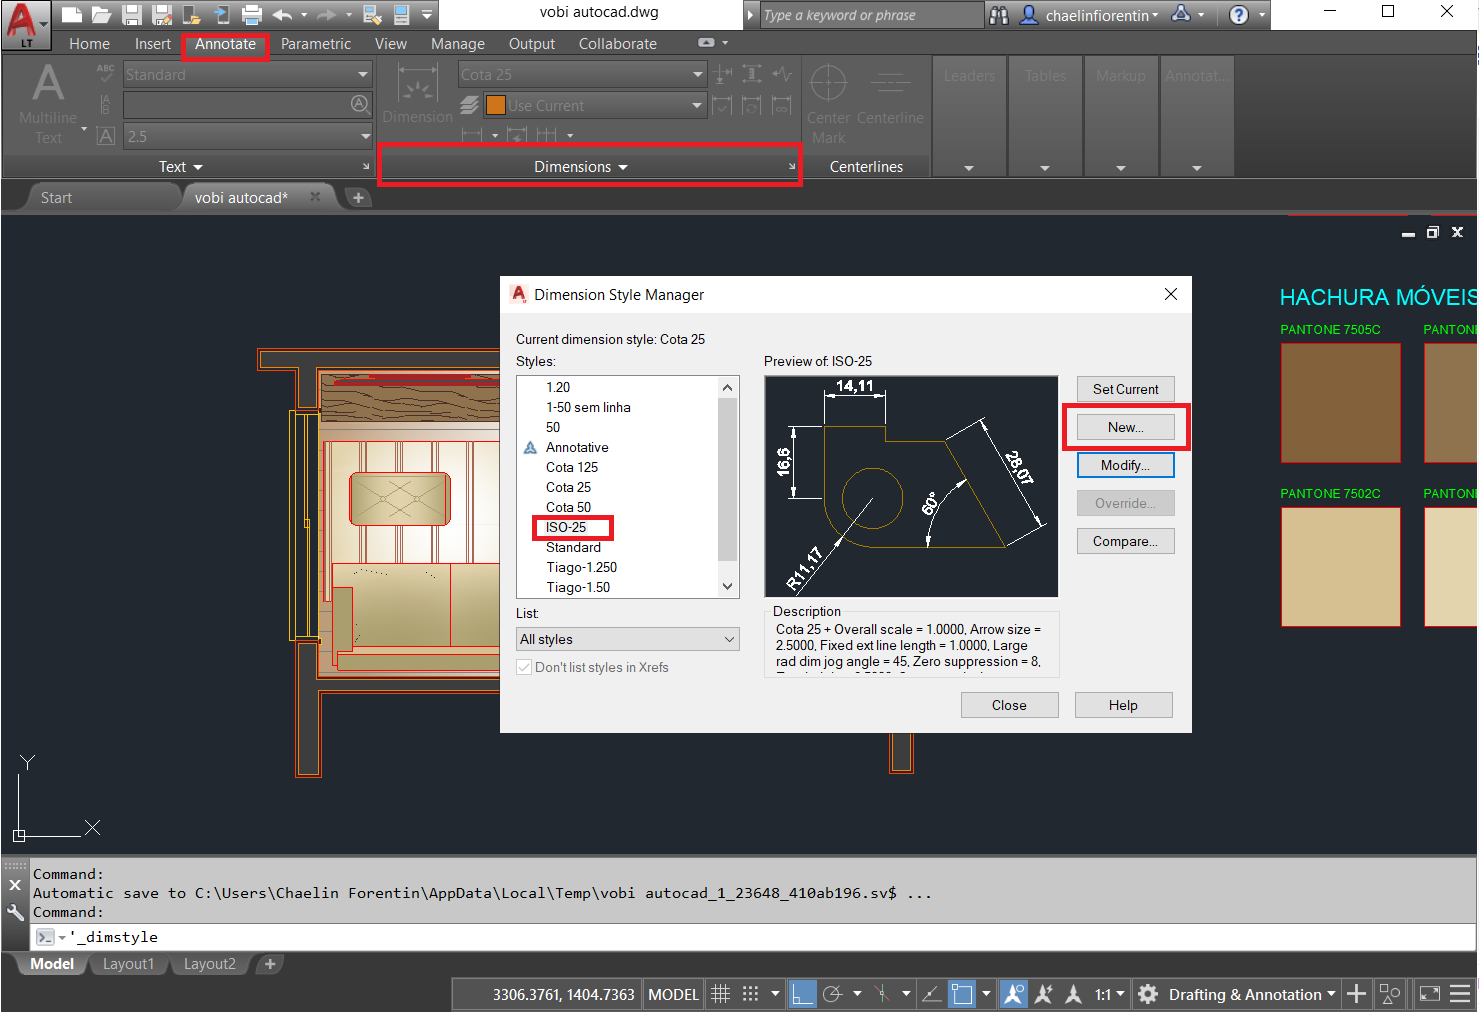This screenshot has width=1479, height=1018.
Task: Toggle the drawing grid display in status bar
Action: [x=720, y=994]
